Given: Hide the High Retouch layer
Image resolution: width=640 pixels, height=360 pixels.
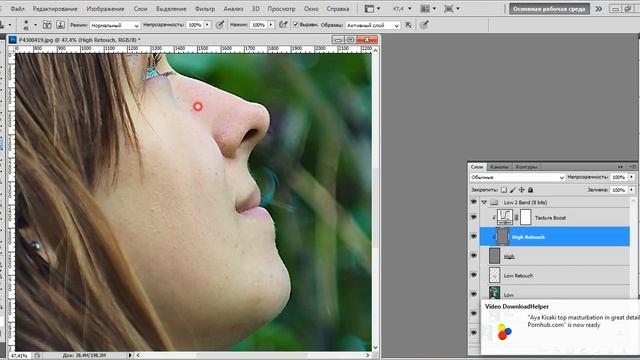Looking at the screenshot, I should pyautogui.click(x=473, y=236).
